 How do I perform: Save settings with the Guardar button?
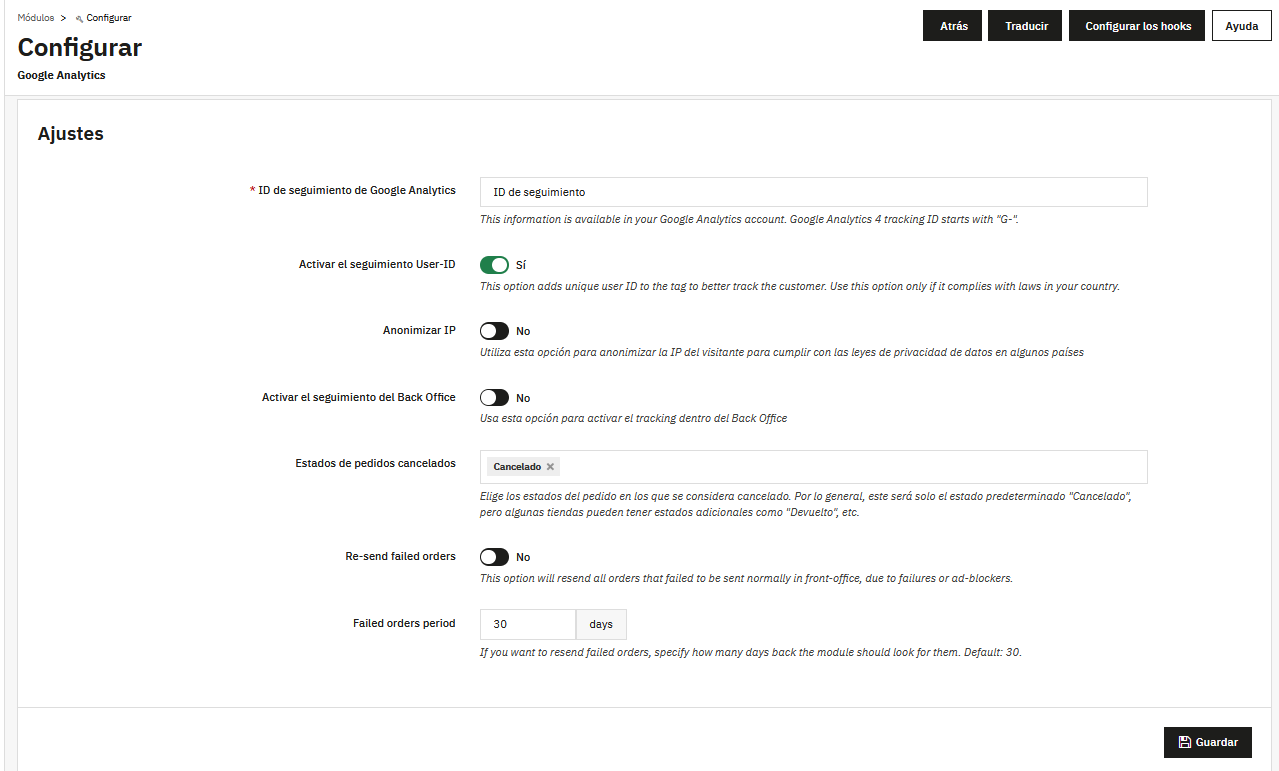tap(1207, 742)
